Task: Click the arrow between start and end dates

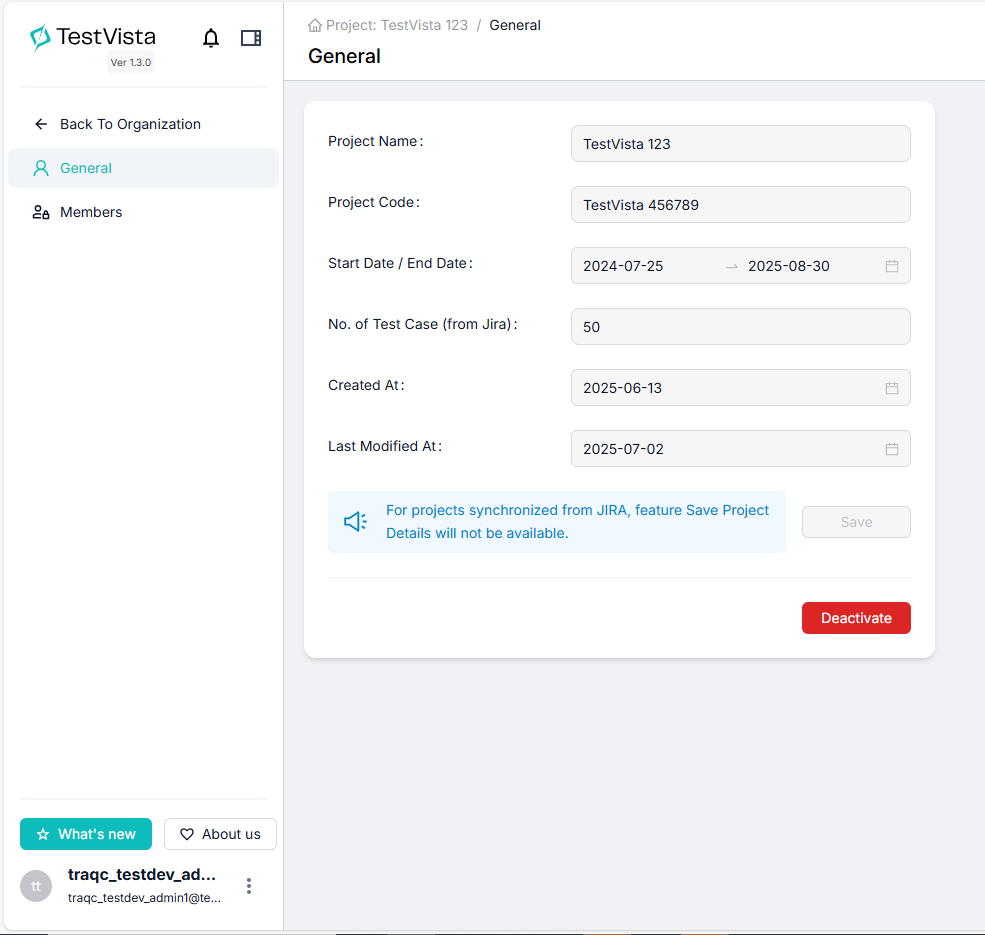Action: pyautogui.click(x=731, y=267)
